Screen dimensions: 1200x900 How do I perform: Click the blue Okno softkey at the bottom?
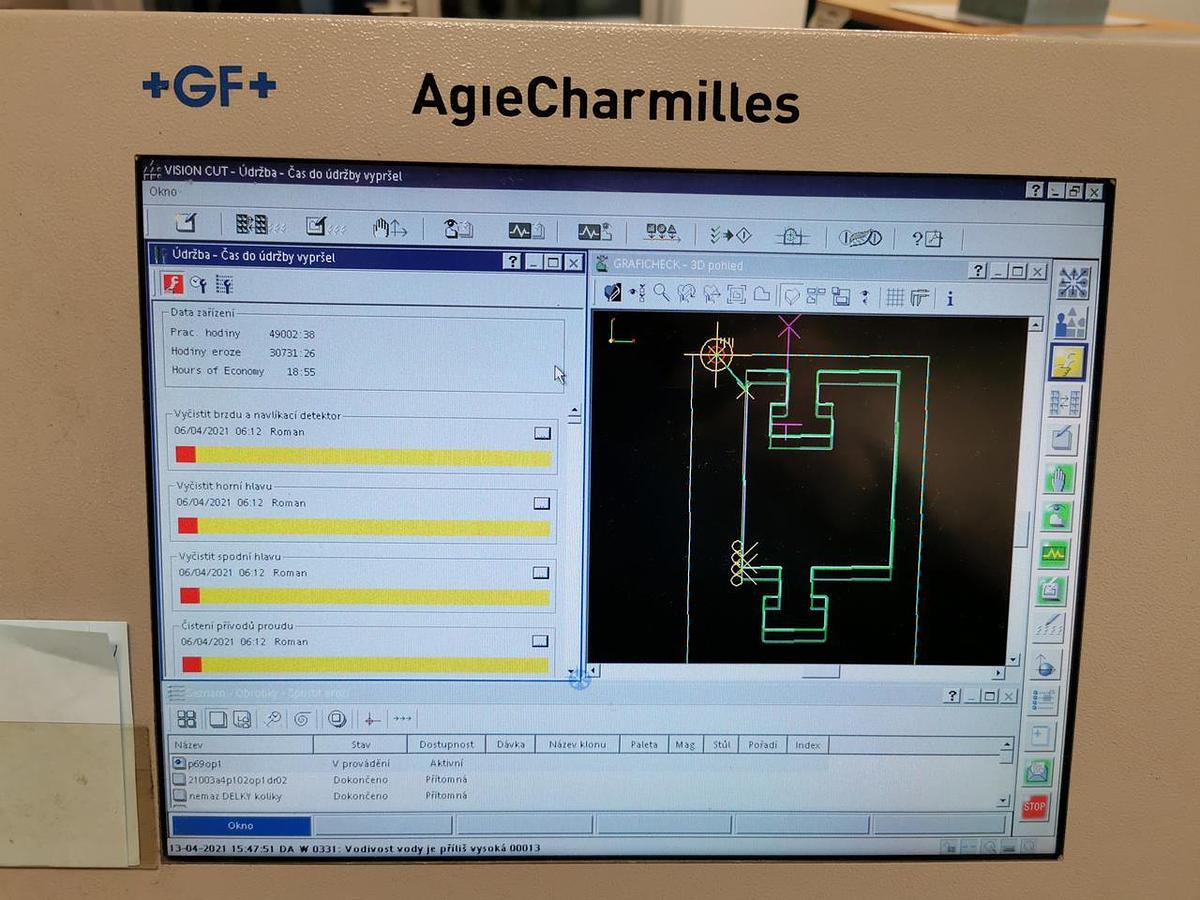tap(241, 826)
